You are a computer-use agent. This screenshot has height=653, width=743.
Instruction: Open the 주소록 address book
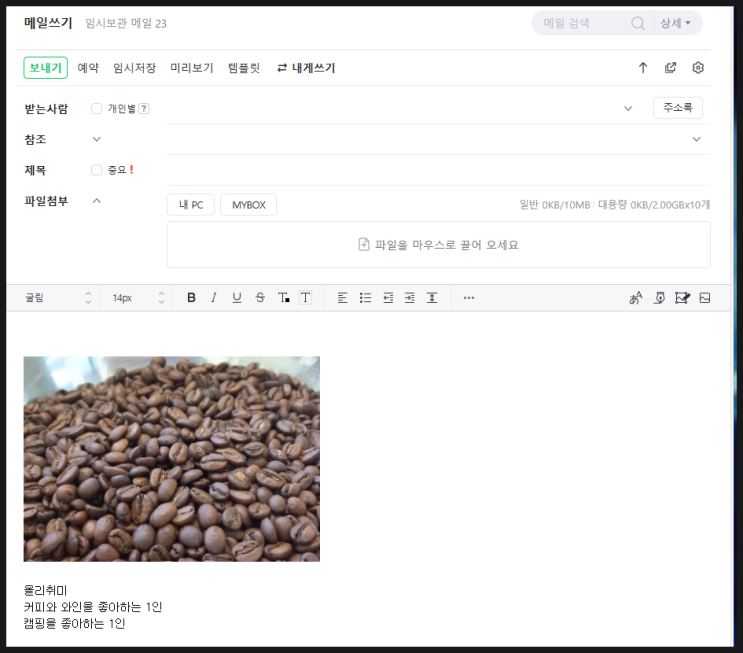[678, 108]
